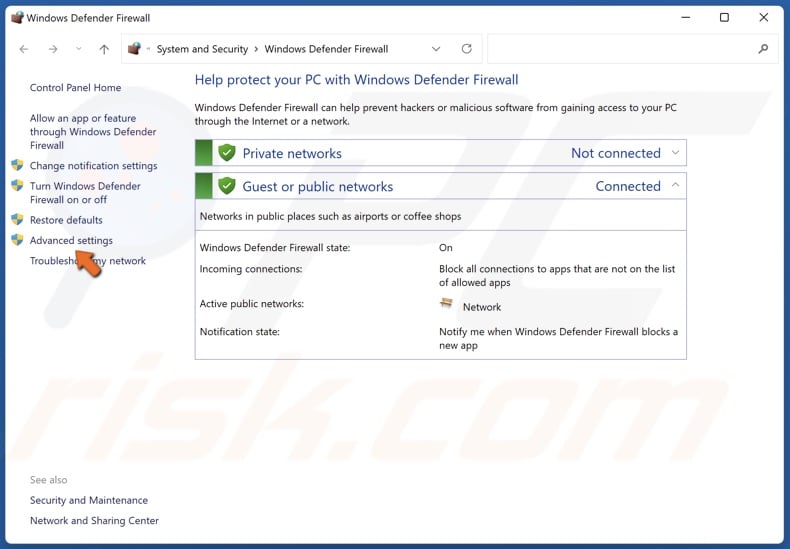Open Advanced settings
The image size is (790, 549).
coord(71,240)
